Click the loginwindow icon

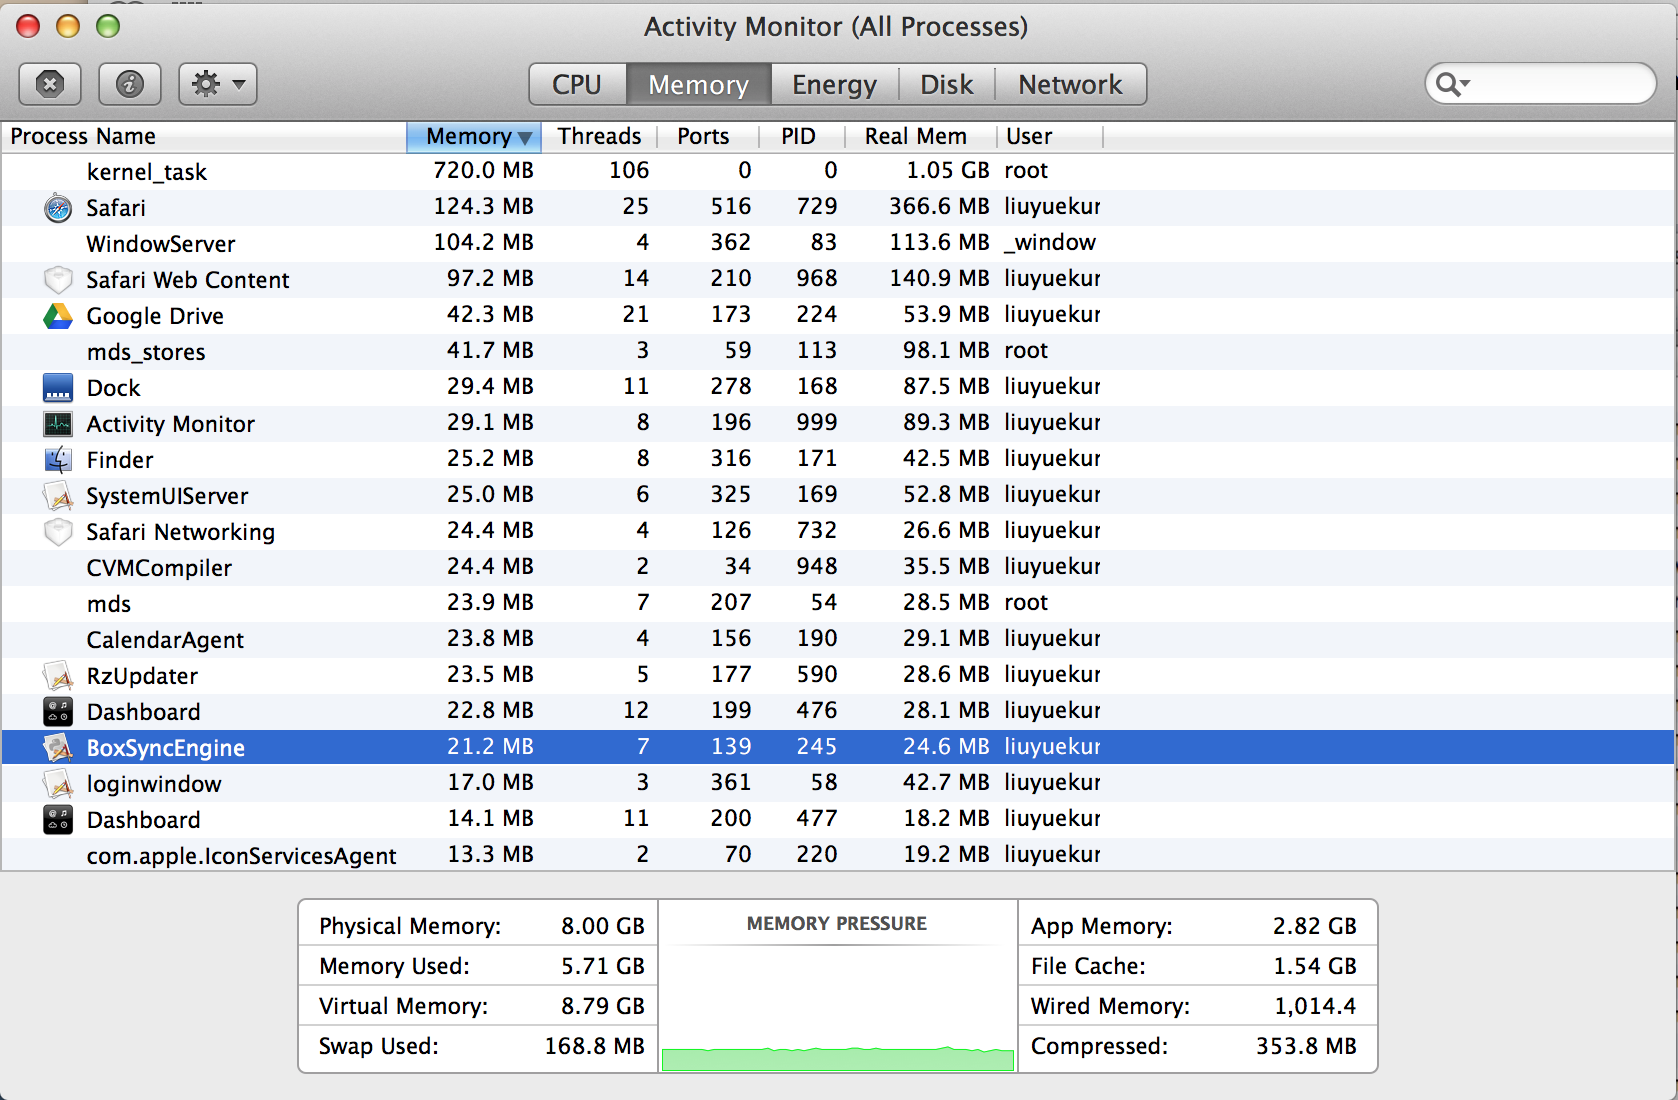58,784
